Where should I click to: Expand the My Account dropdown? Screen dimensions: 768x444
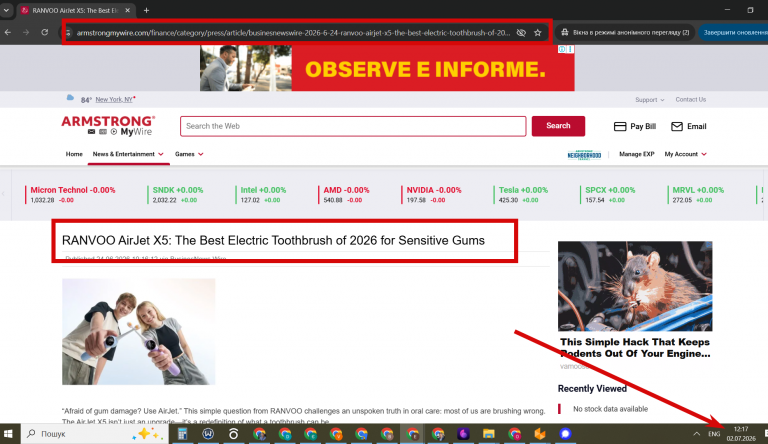tap(686, 154)
